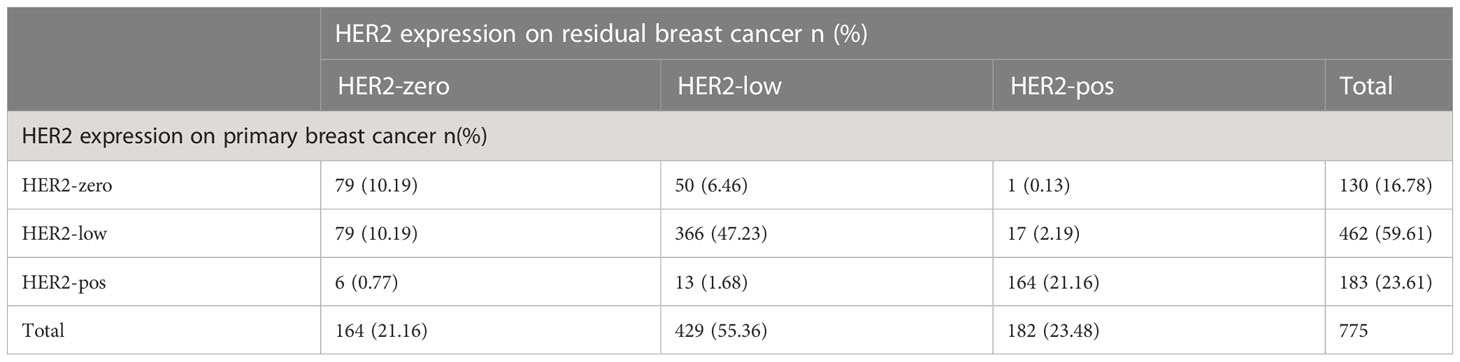Click the Total column header

coord(1367,87)
